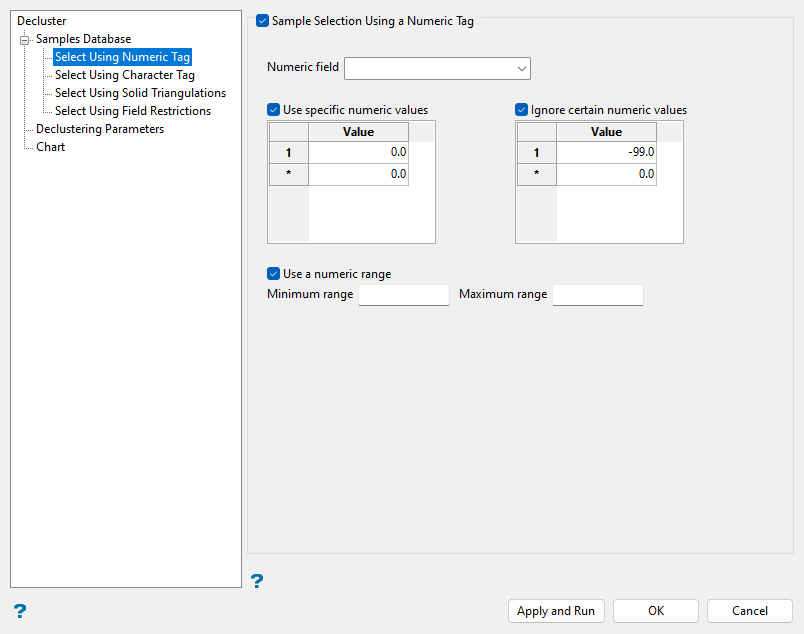
Task: Collapse the Samples Database tree node
Action: coord(24,39)
